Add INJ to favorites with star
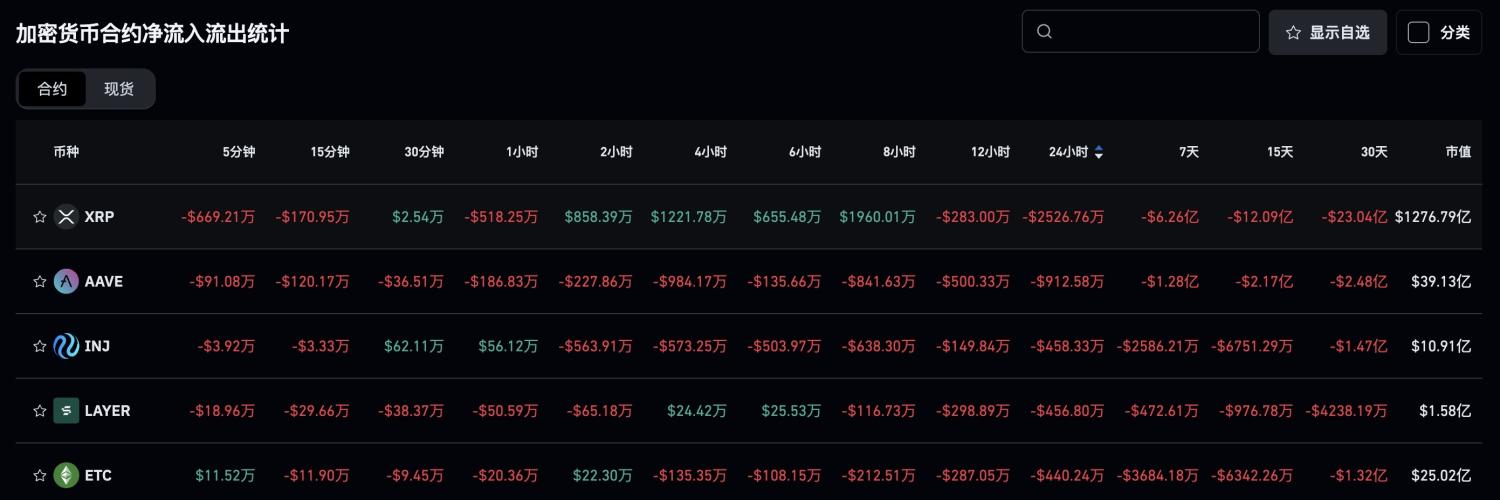 click(x=40, y=346)
